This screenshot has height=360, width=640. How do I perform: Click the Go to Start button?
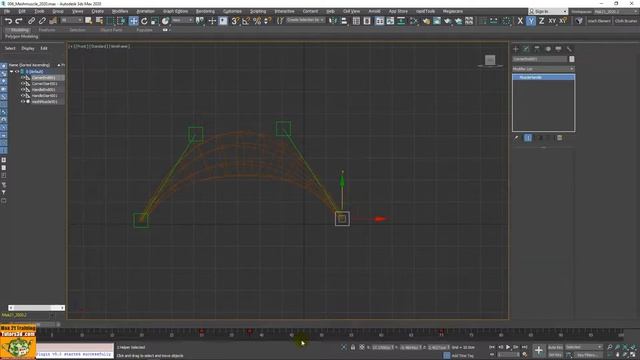pos(491,347)
